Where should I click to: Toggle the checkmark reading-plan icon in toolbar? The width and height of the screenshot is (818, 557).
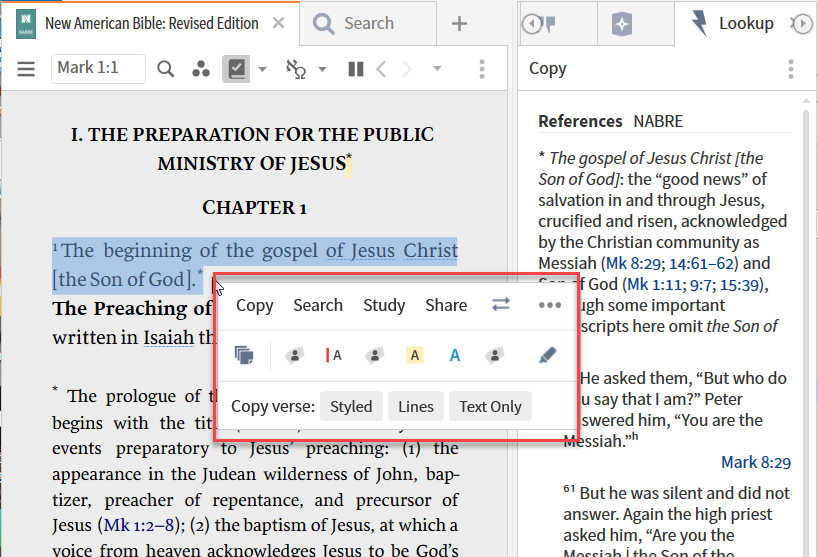tap(236, 68)
